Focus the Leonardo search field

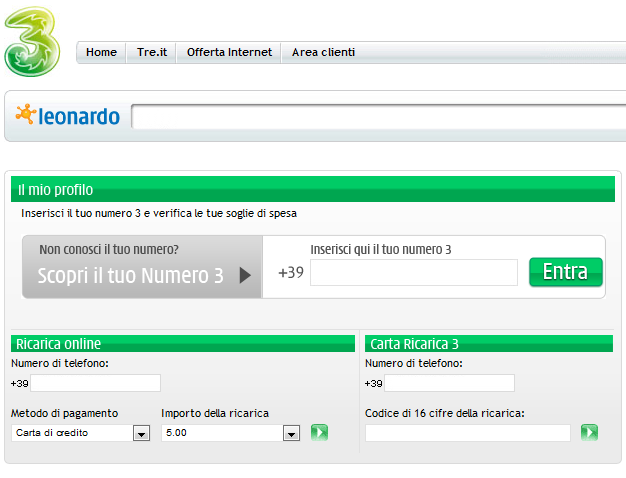[378, 117]
